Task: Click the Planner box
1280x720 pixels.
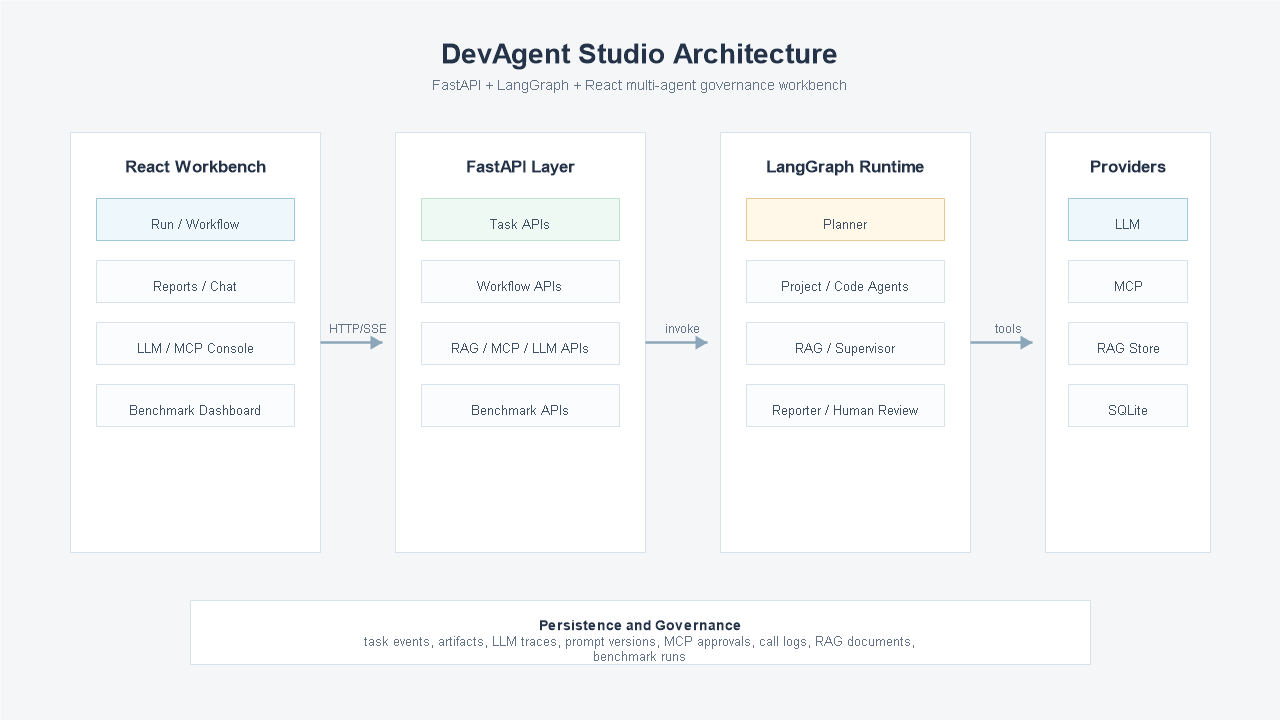Action: (845, 219)
